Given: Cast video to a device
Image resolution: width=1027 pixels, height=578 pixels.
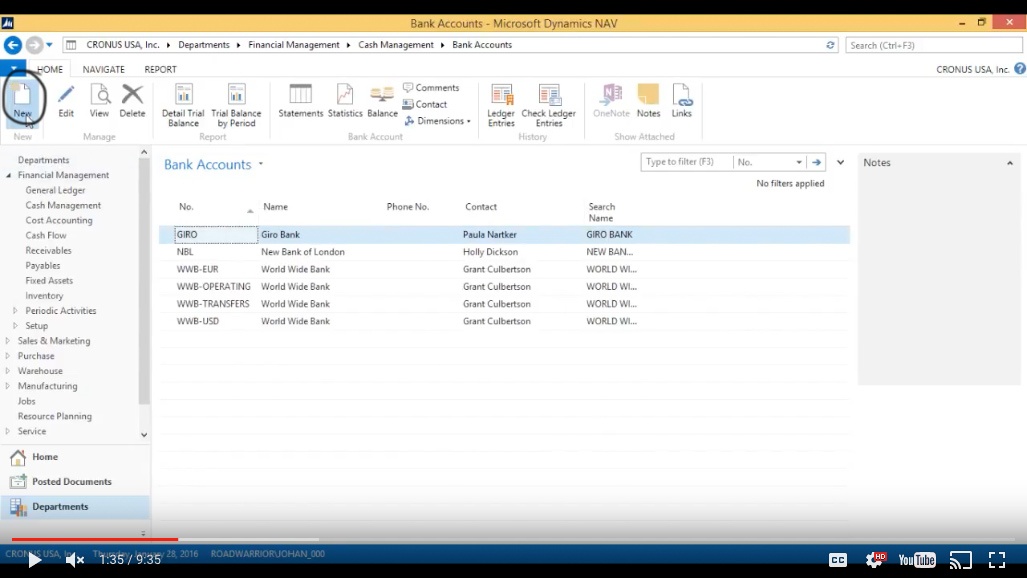Looking at the screenshot, I should coord(961,560).
